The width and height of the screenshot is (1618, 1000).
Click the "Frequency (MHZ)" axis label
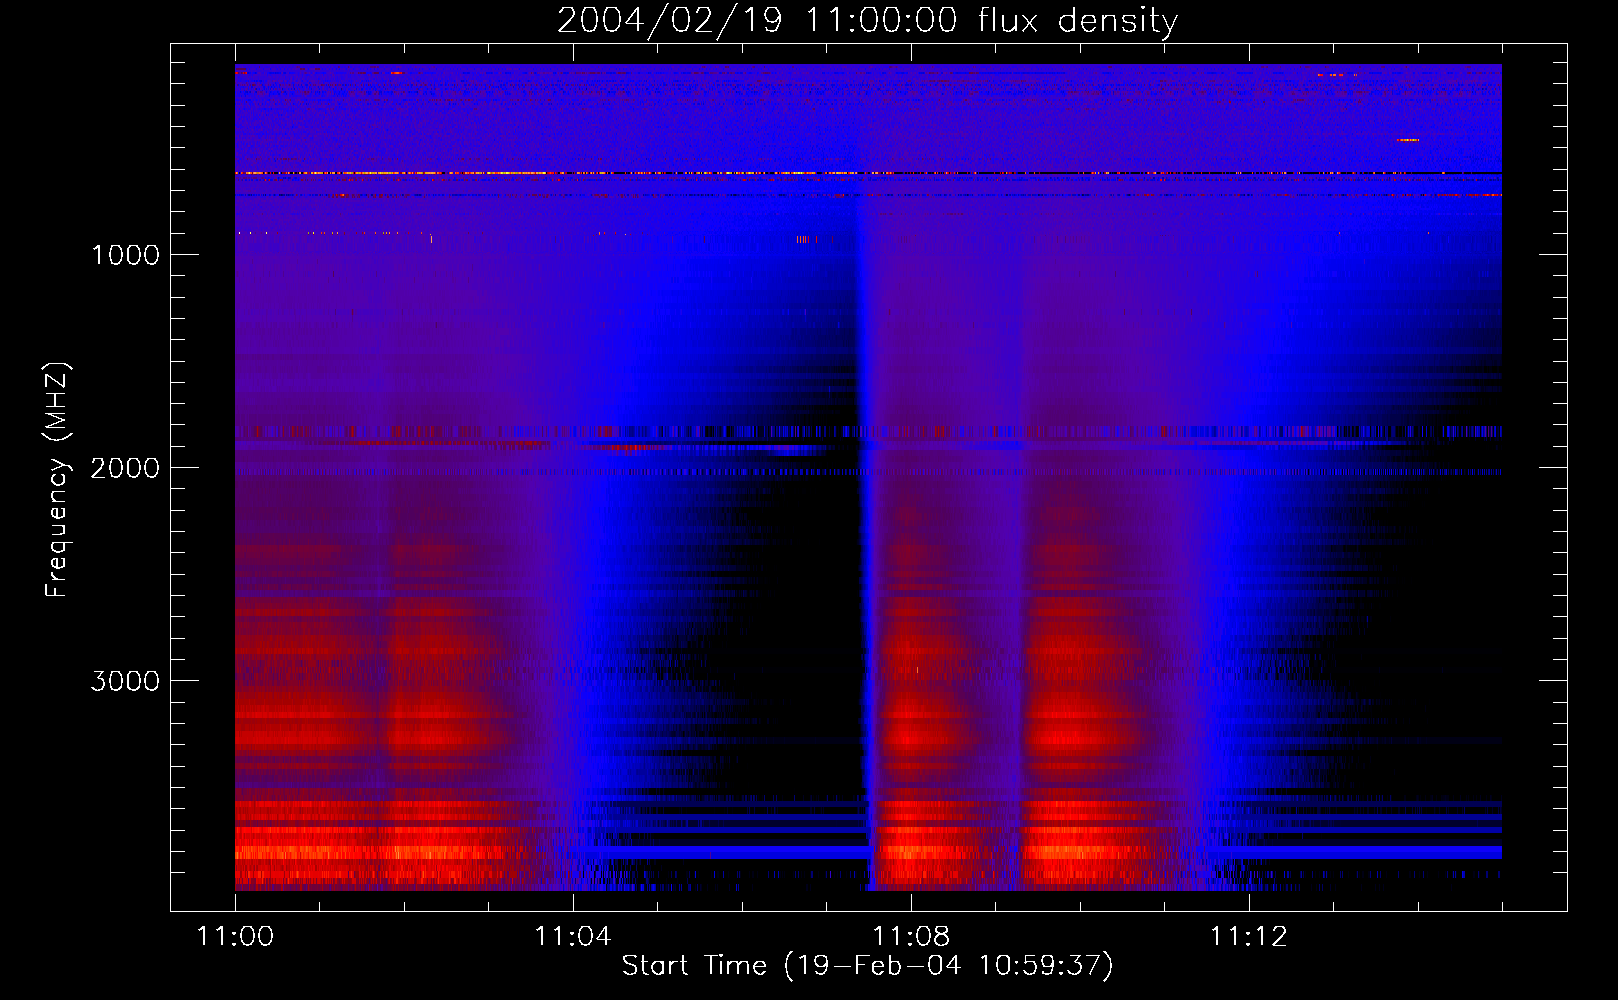click(x=57, y=480)
